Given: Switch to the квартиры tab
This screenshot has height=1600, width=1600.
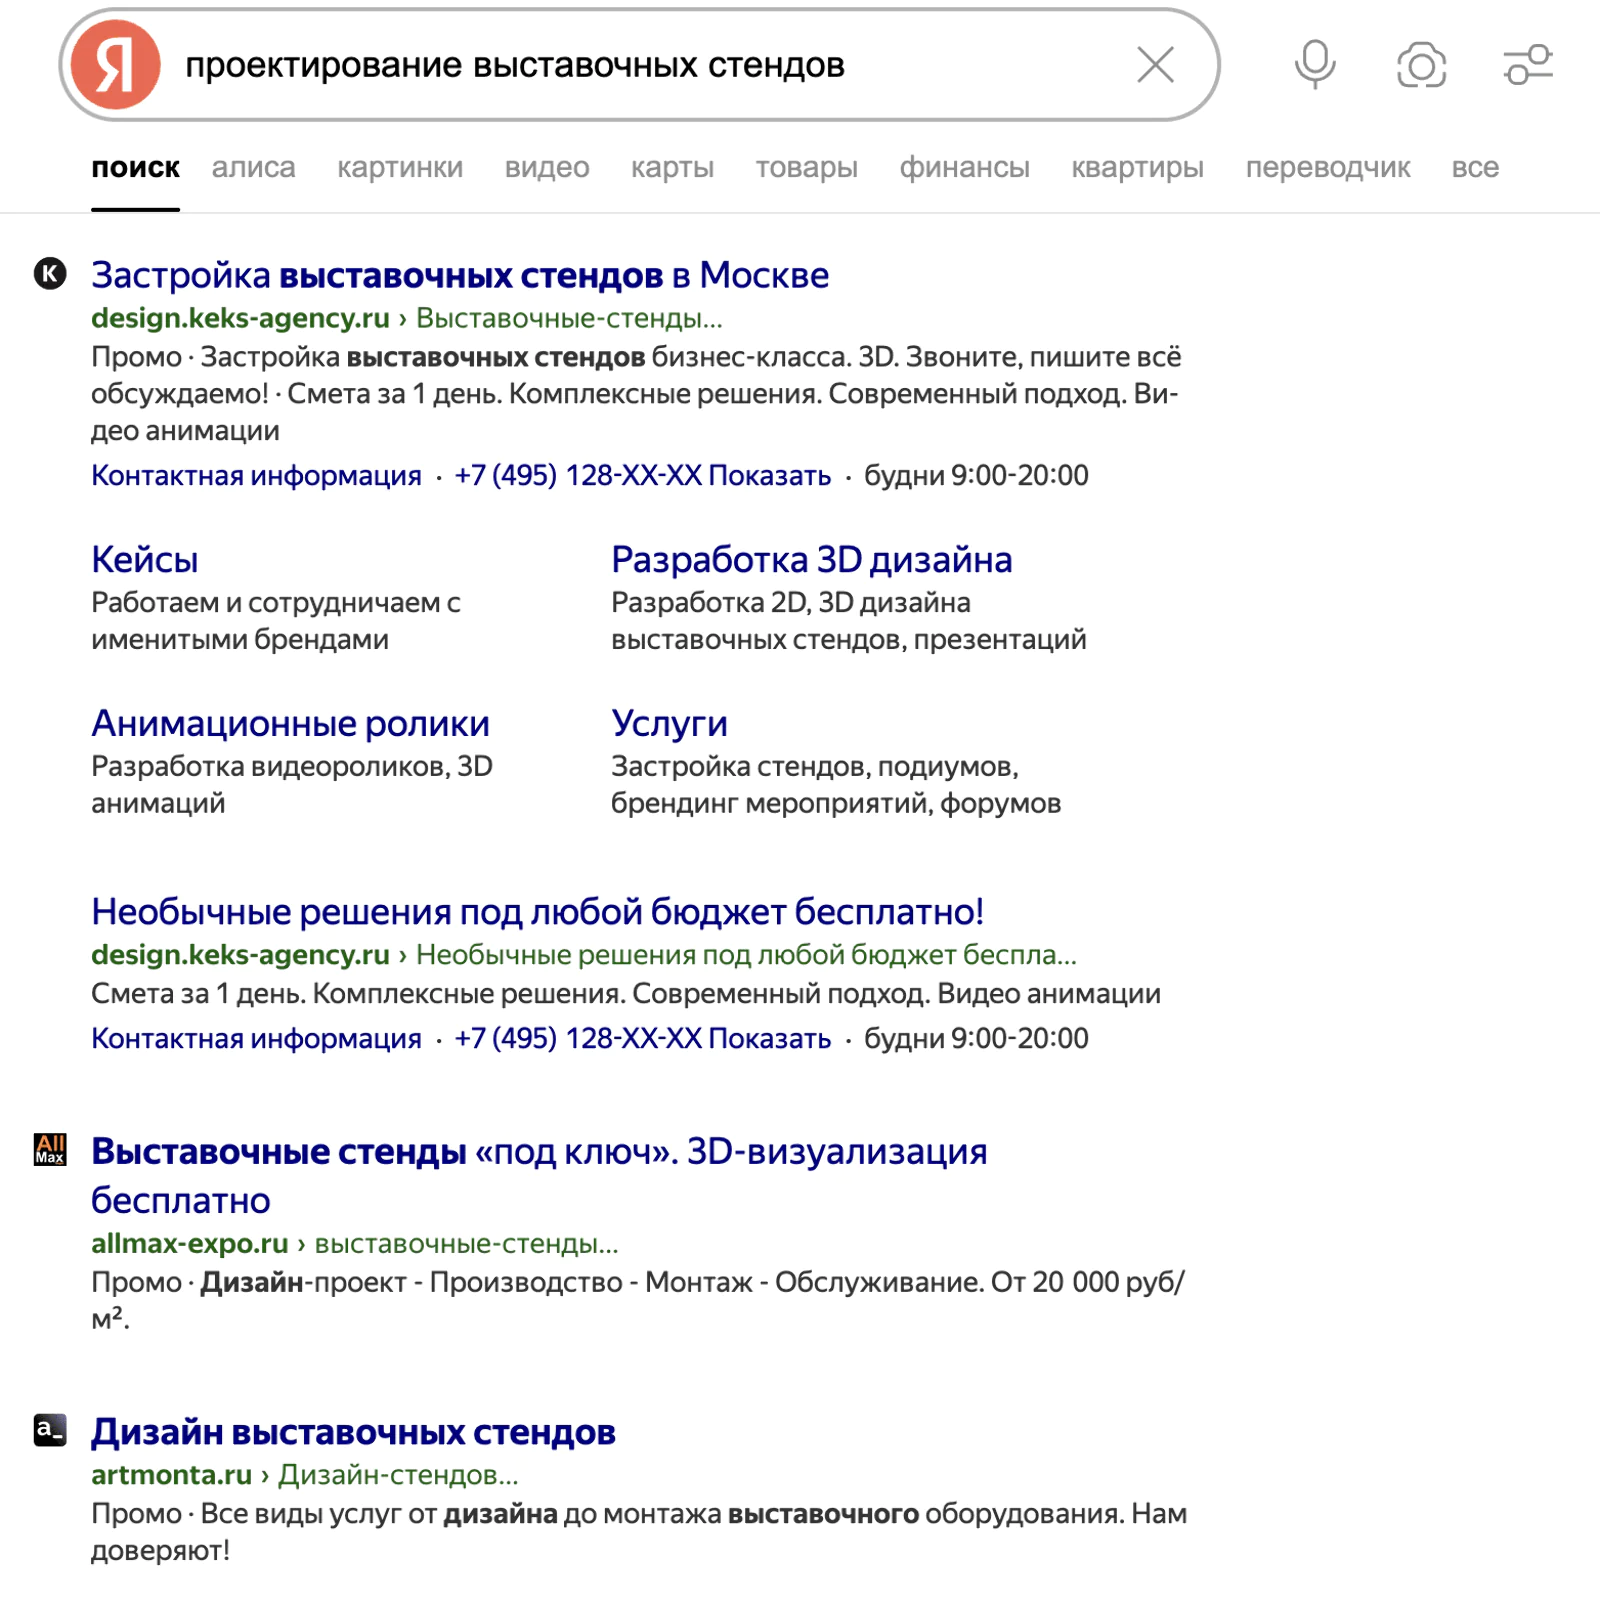Looking at the screenshot, I should (x=1137, y=168).
